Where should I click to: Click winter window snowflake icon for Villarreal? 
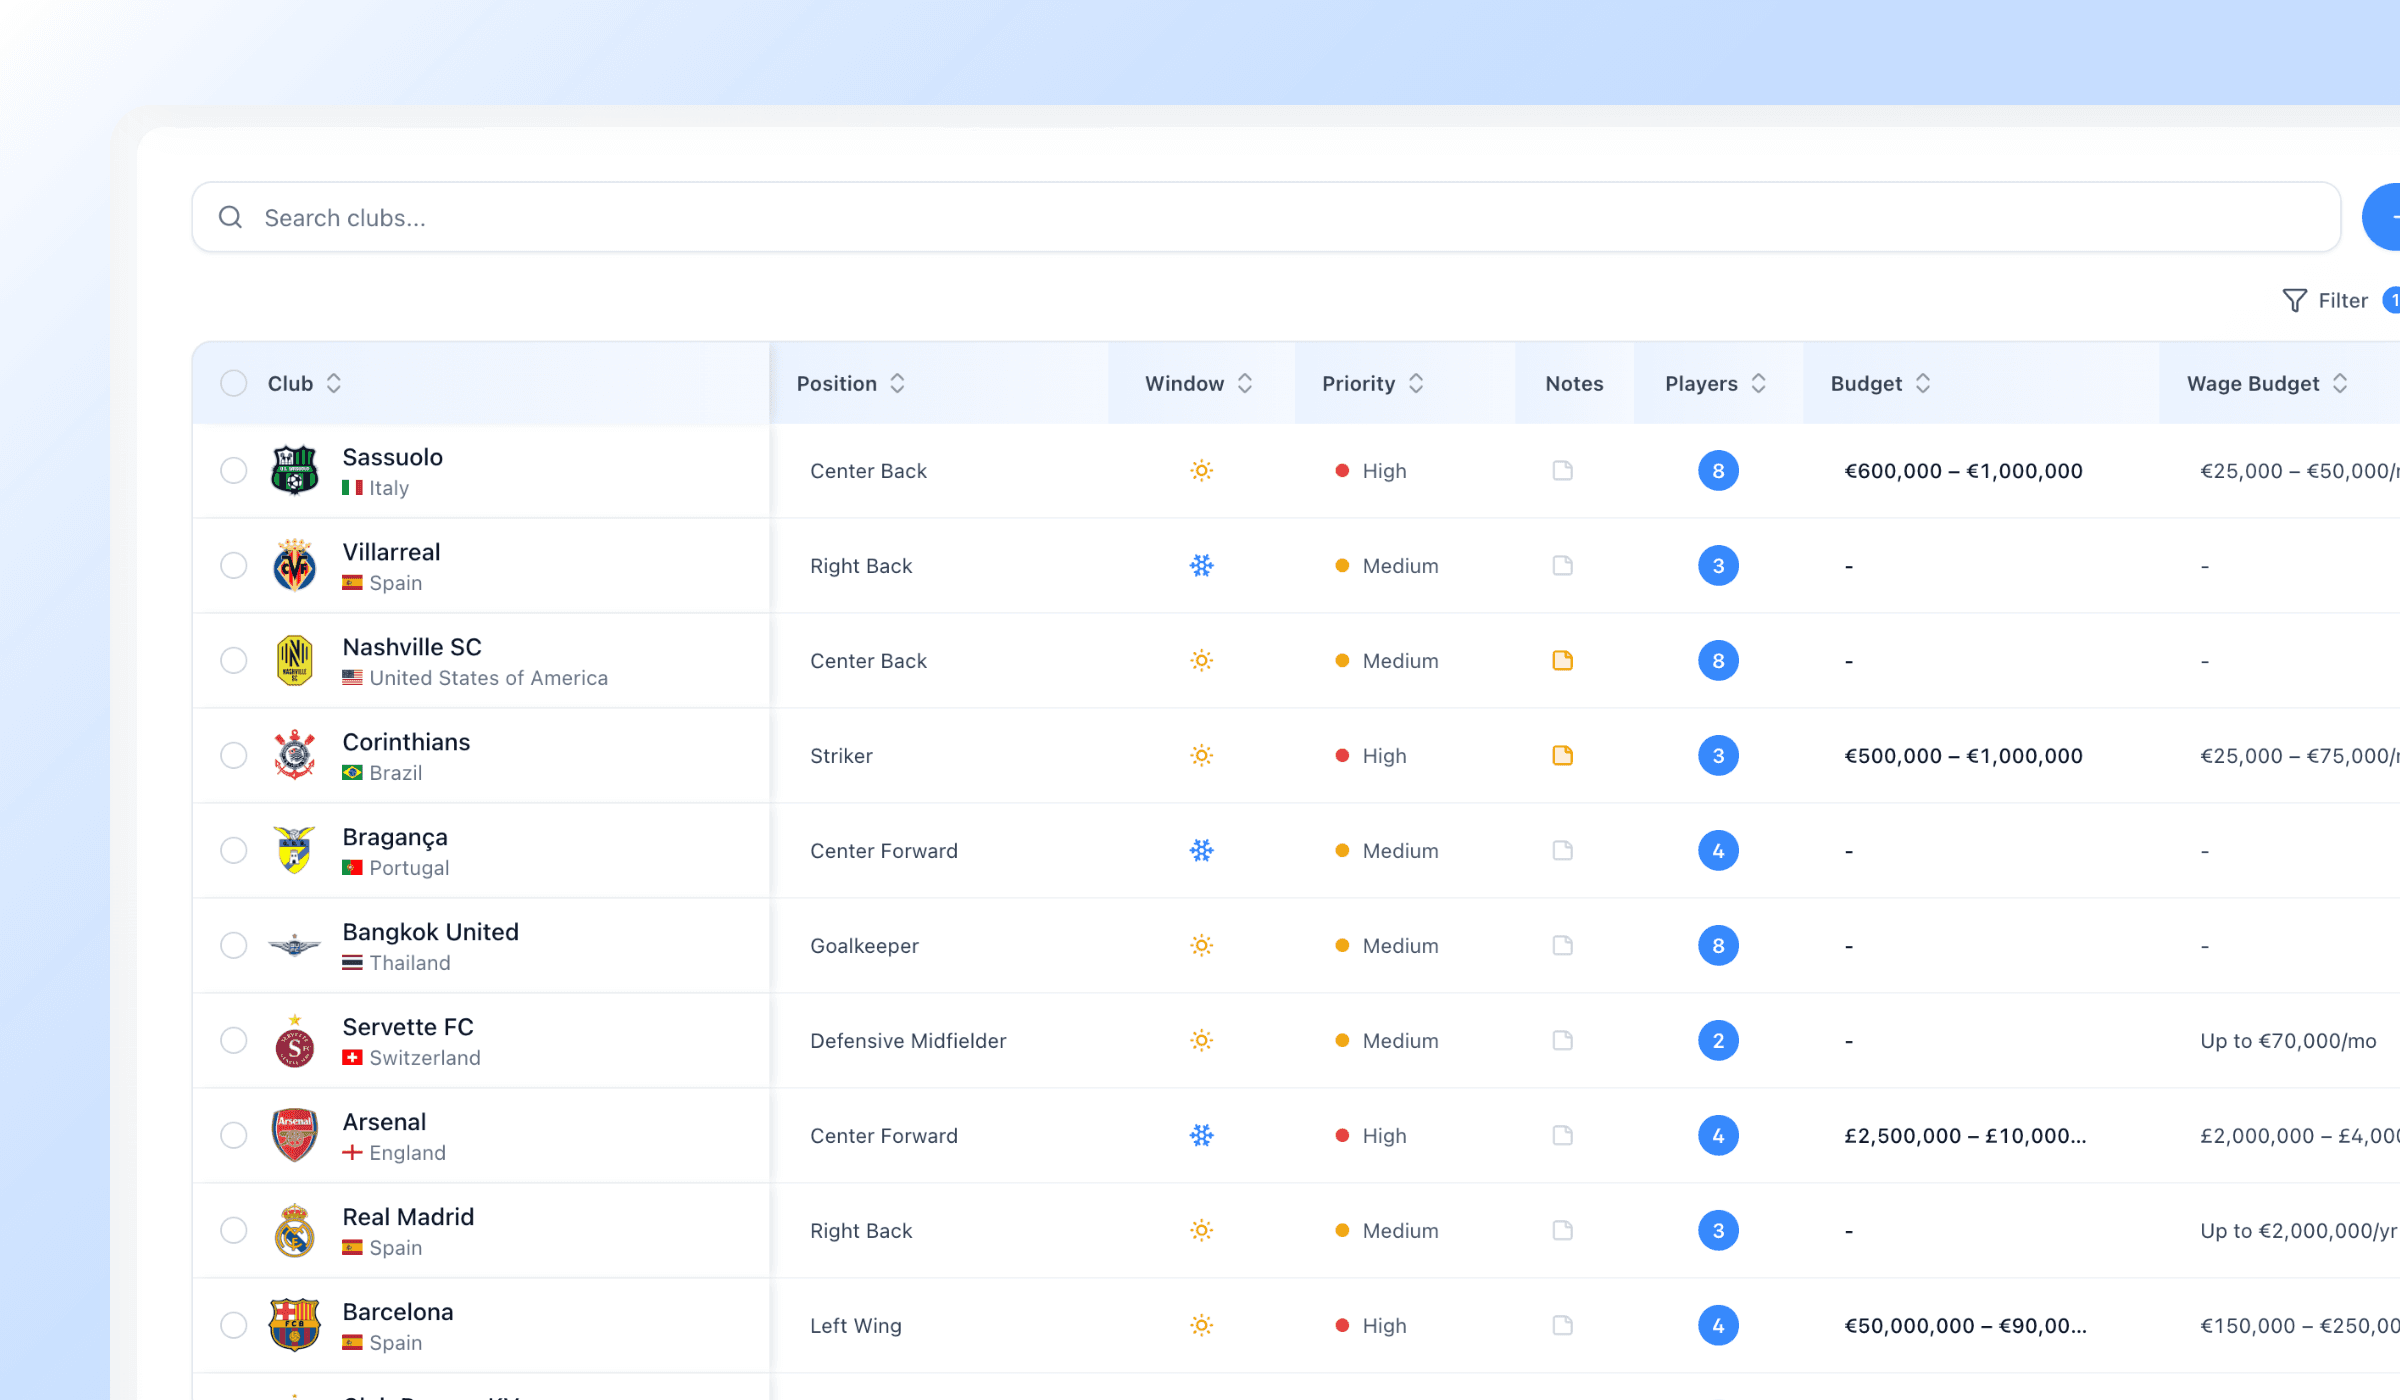pos(1201,565)
